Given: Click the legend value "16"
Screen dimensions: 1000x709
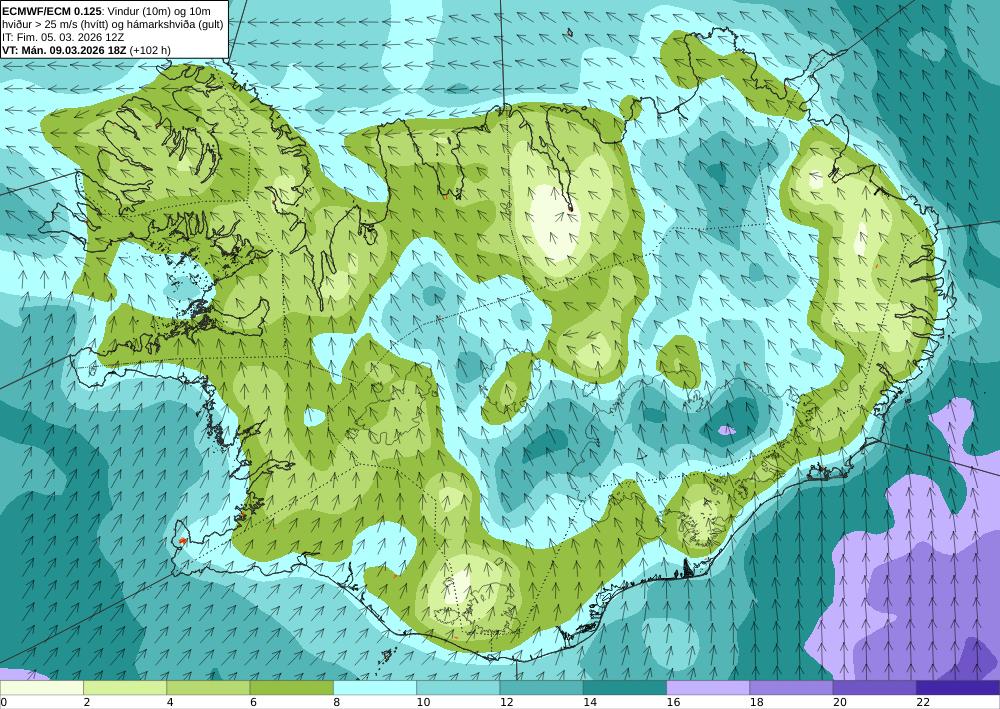Looking at the screenshot, I should (673, 703).
